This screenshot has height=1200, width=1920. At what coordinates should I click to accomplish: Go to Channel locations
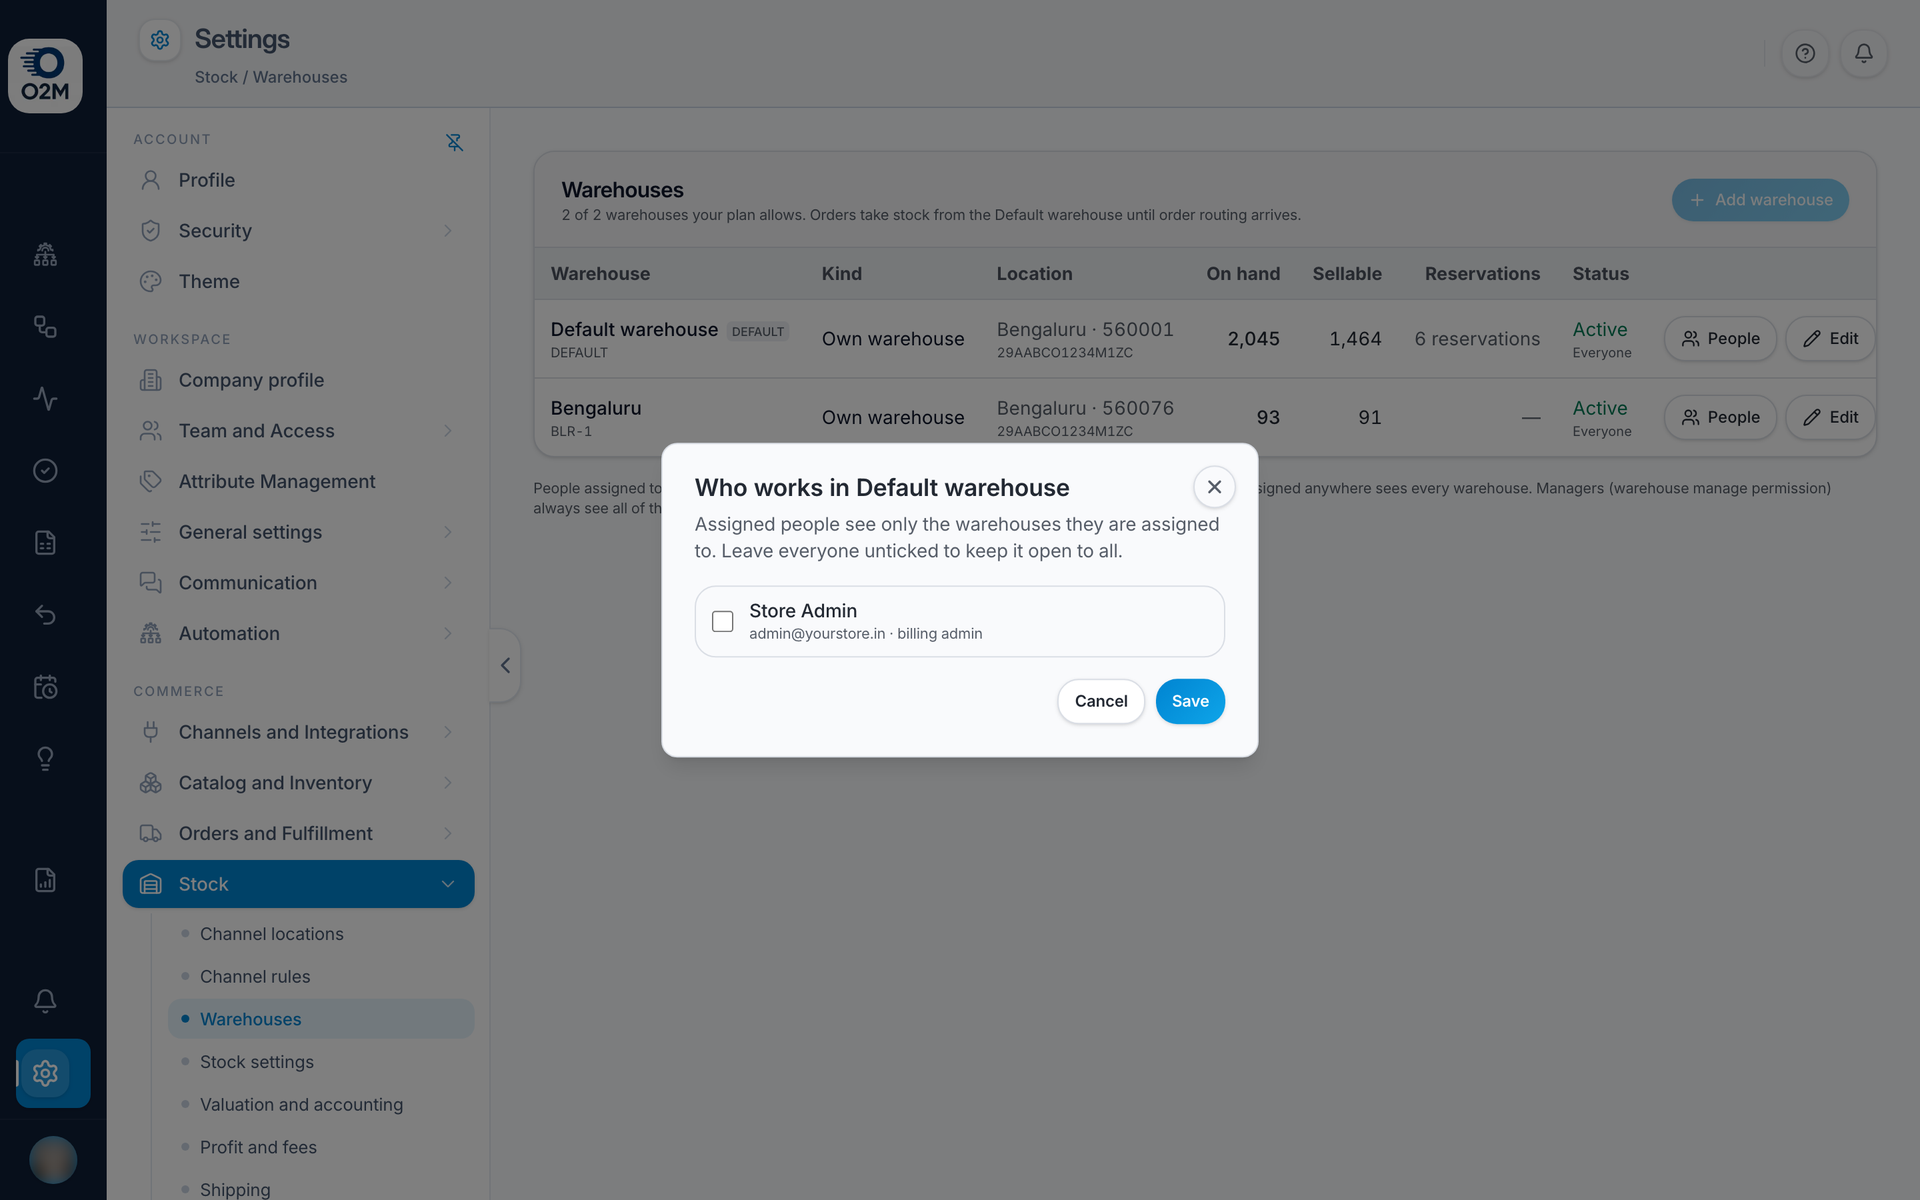coord(320,934)
